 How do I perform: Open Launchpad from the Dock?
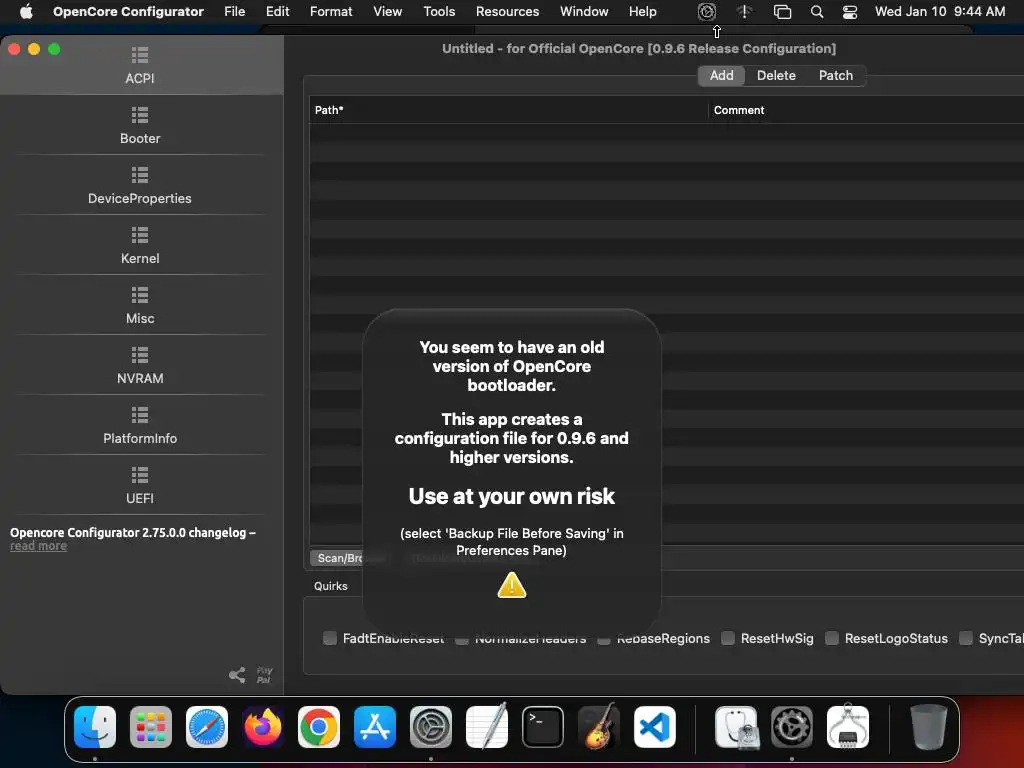151,727
